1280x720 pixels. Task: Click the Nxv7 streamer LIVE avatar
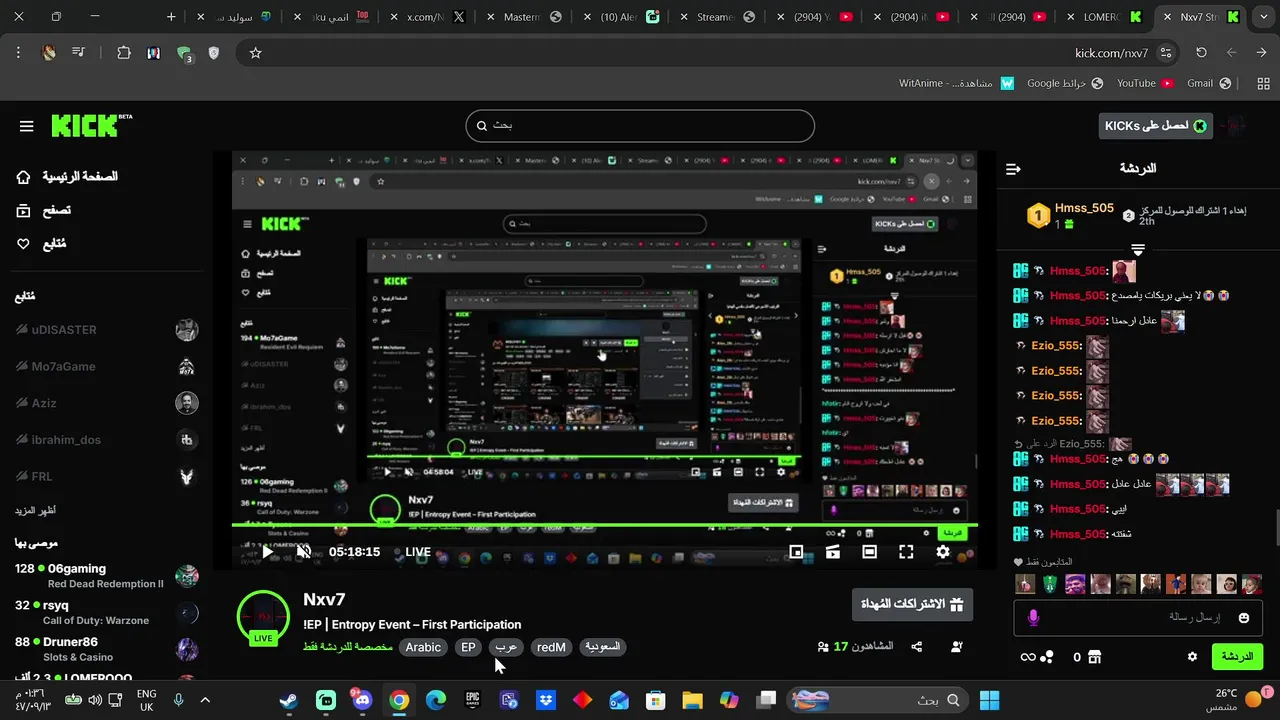[263, 616]
